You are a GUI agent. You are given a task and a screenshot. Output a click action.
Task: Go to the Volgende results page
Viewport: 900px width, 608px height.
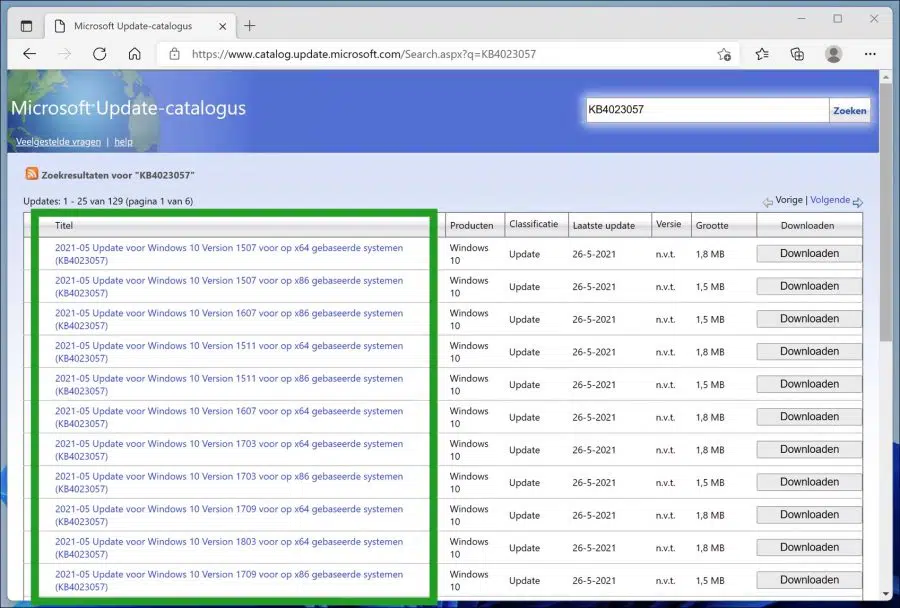[830, 200]
